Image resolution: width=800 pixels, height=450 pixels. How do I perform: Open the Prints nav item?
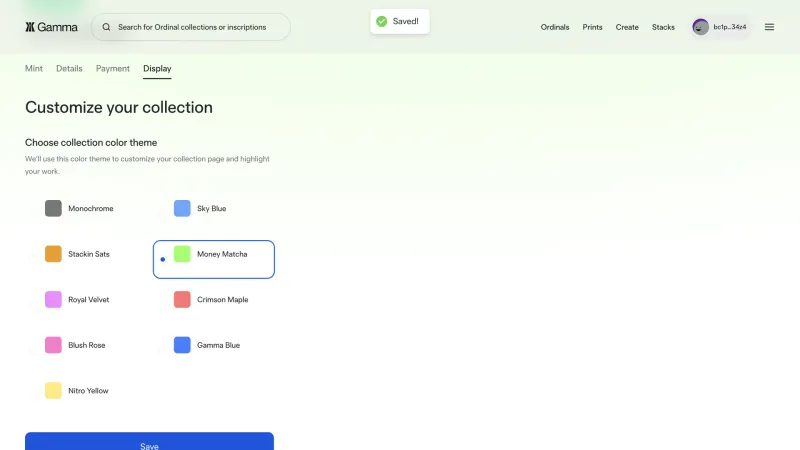pyautogui.click(x=592, y=27)
